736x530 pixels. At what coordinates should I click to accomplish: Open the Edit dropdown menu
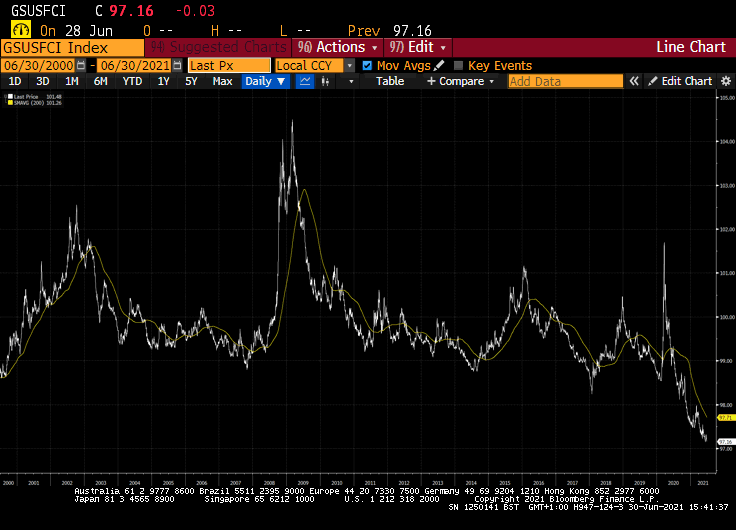pyautogui.click(x=418, y=47)
